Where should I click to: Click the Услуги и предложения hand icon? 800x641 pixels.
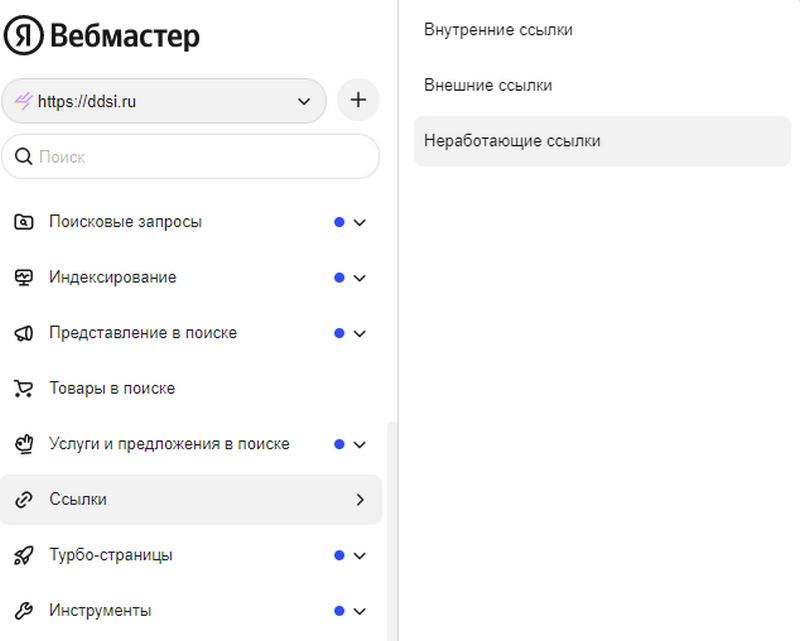[23, 444]
